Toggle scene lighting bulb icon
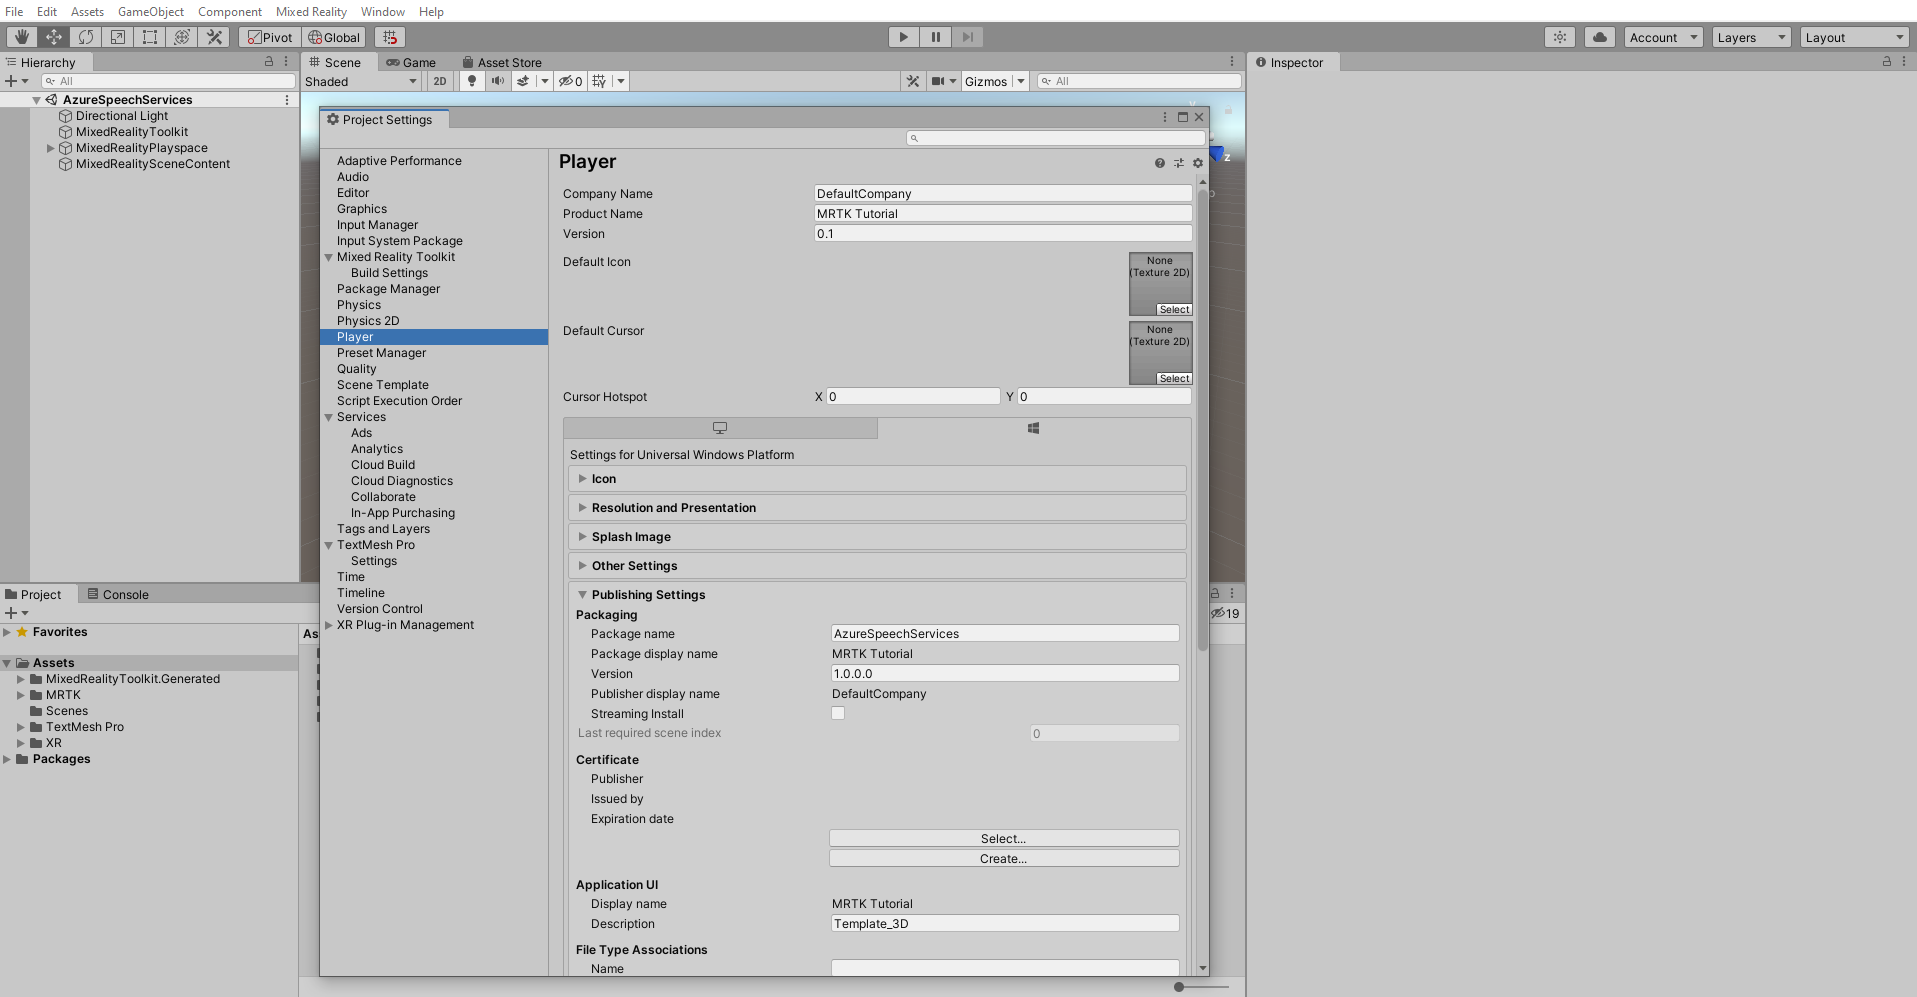Screen dimensions: 1917x997 coord(472,81)
